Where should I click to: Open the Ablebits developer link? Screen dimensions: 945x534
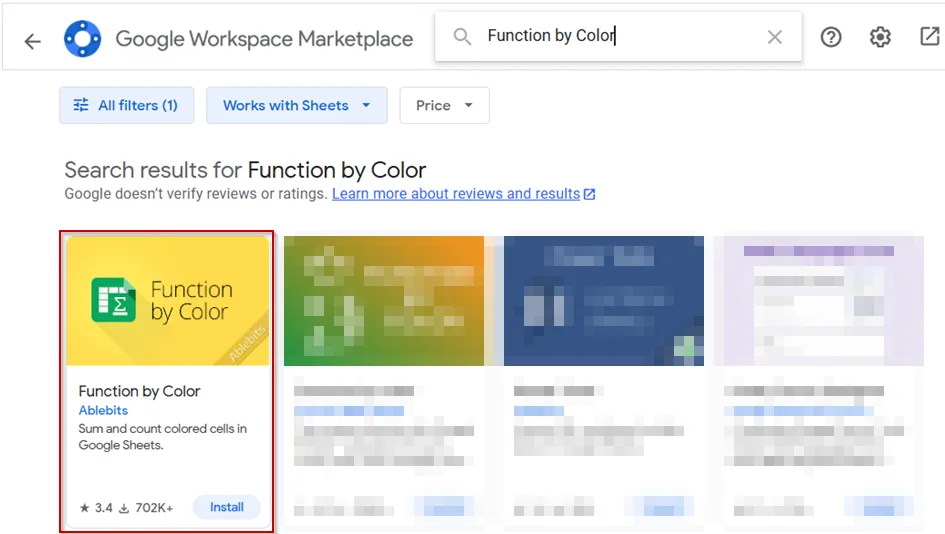[x=103, y=410]
